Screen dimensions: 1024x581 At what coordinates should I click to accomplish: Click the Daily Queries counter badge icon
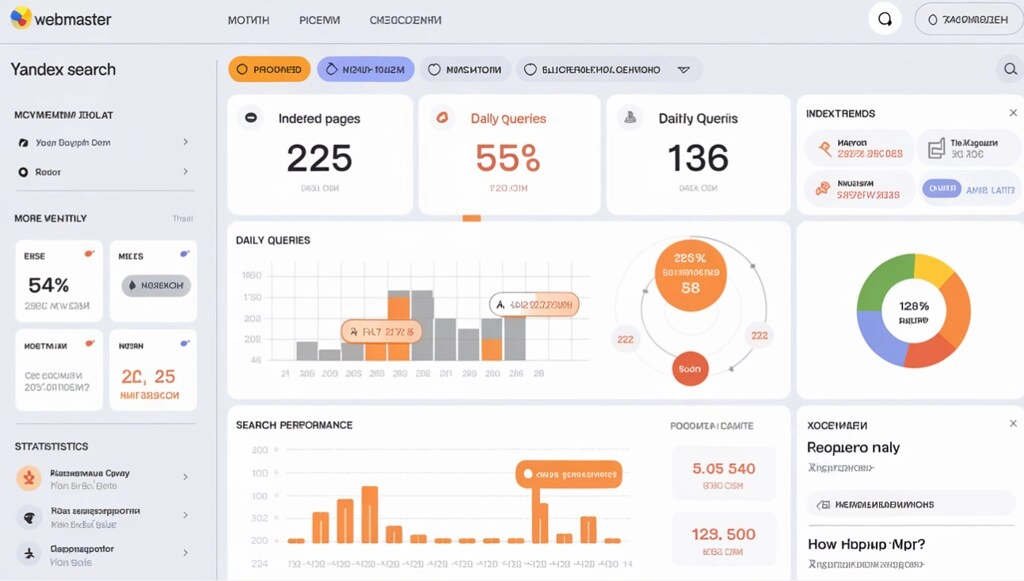(629, 117)
